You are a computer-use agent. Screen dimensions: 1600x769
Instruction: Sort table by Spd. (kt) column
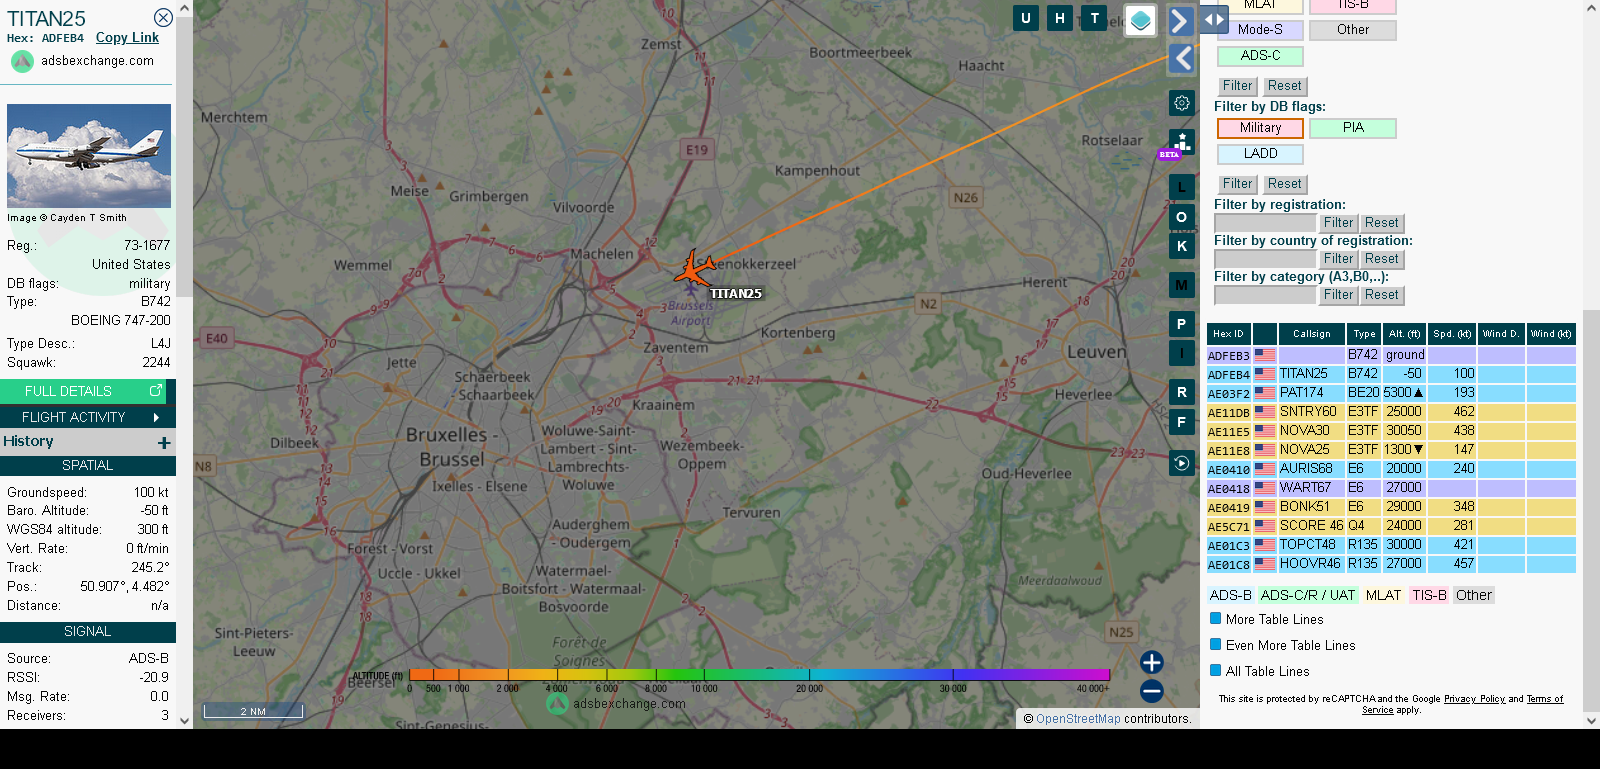pos(1451,334)
